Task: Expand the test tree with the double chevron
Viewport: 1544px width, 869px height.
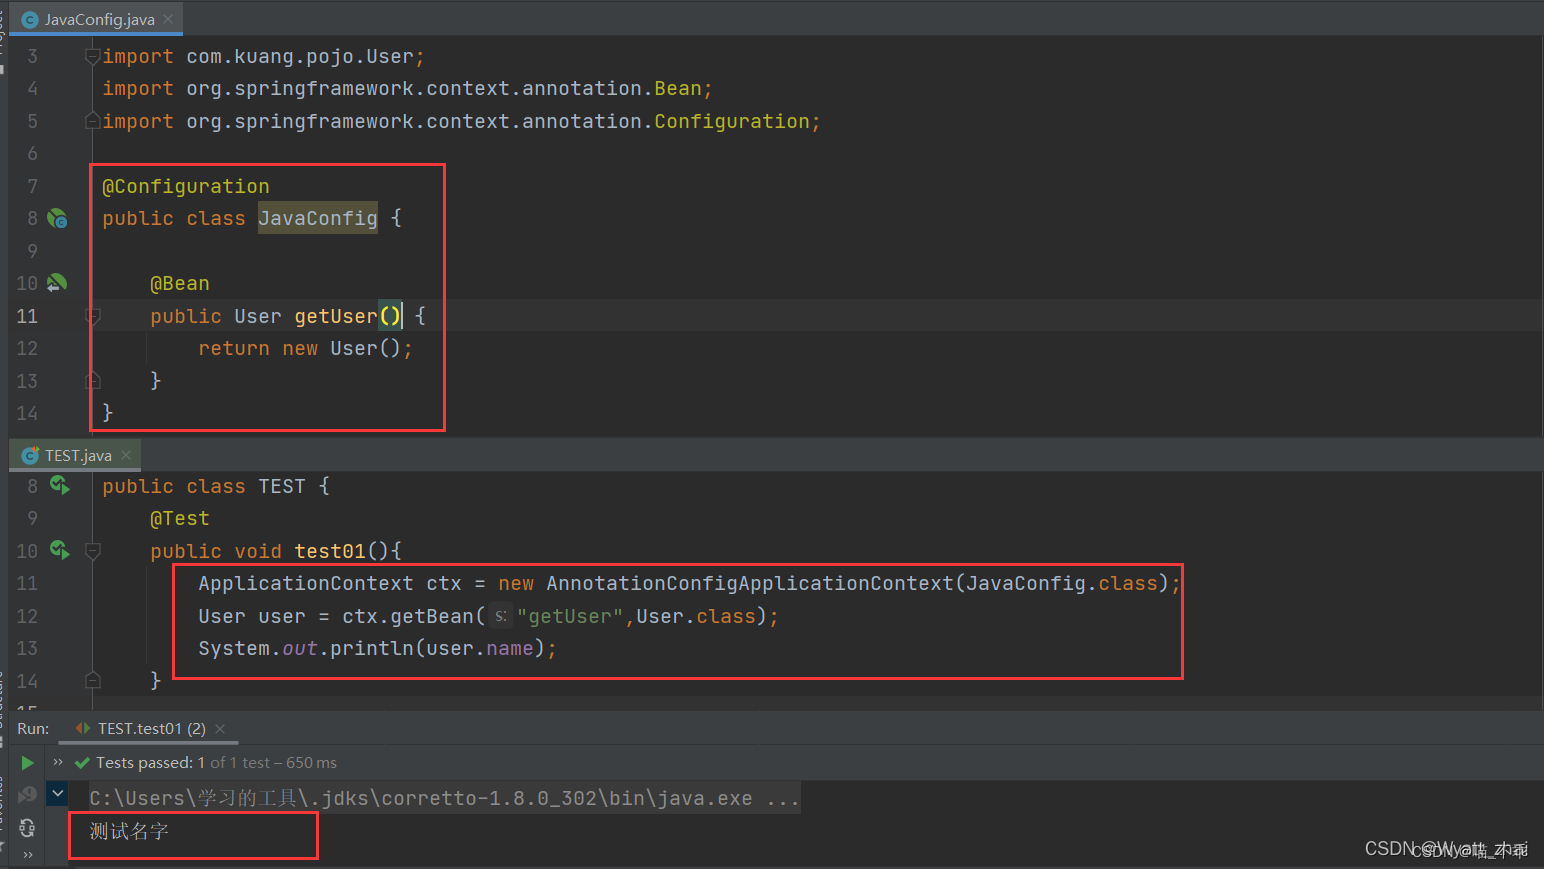Action: coord(58,762)
